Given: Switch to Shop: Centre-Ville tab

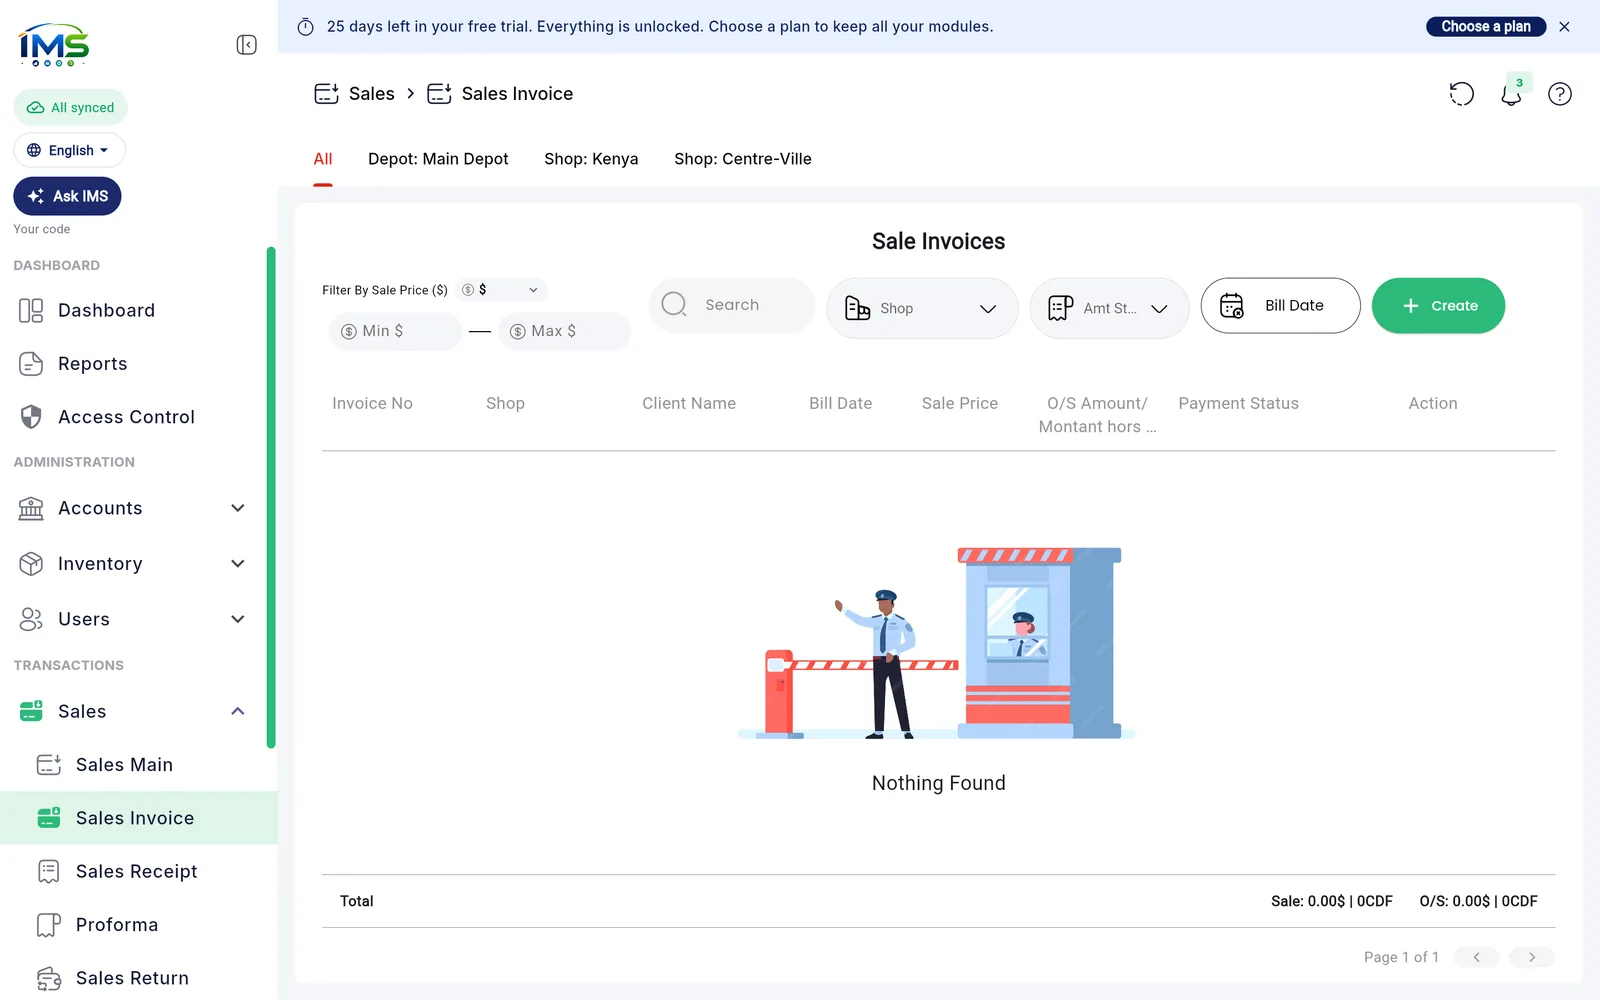Looking at the screenshot, I should pyautogui.click(x=743, y=159).
